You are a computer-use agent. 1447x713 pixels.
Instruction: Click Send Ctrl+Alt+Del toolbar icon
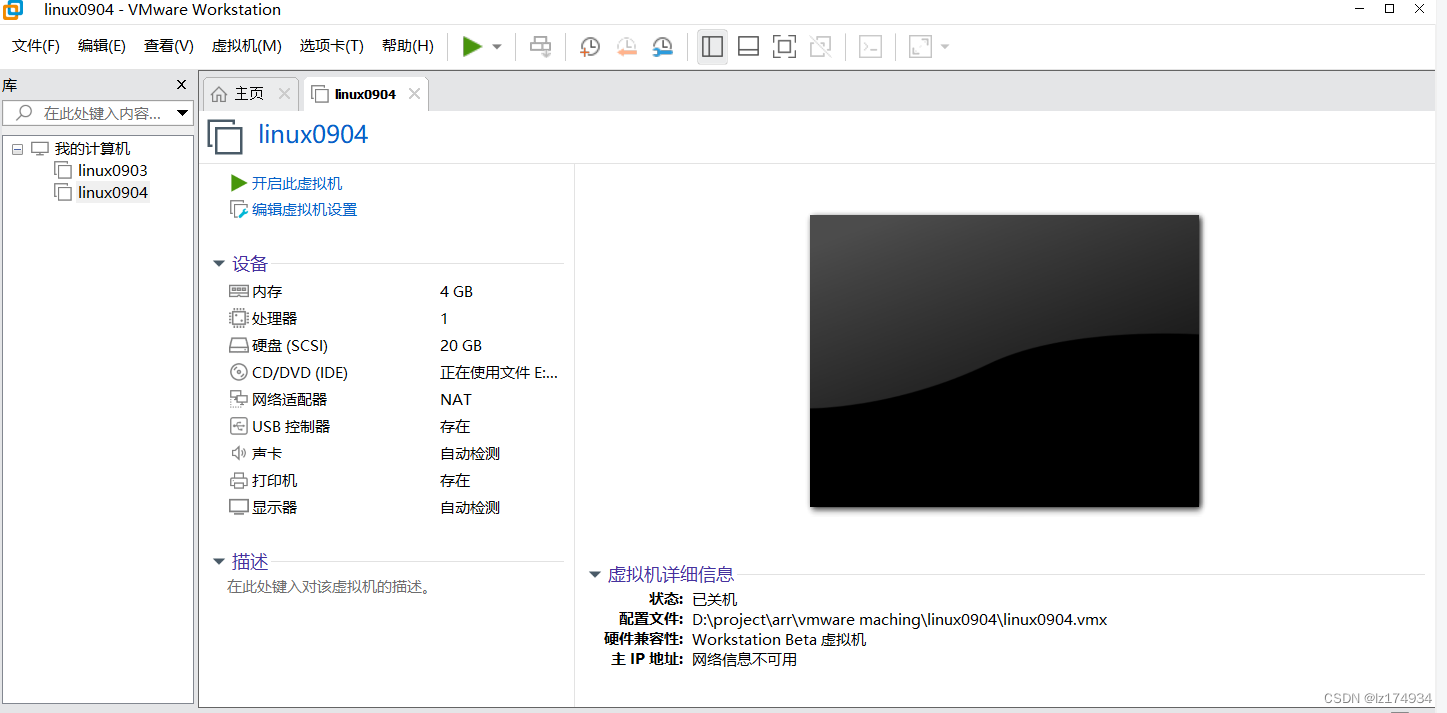[541, 46]
